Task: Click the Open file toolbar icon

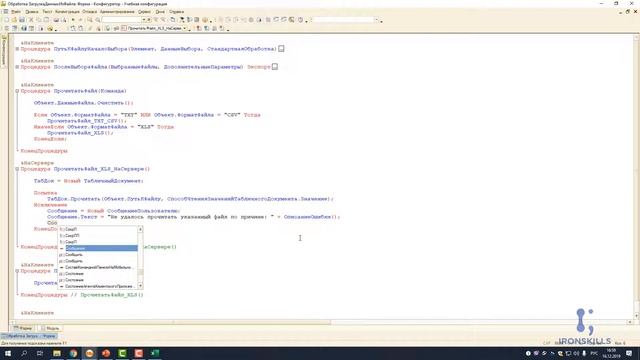Action: (x=14, y=20)
